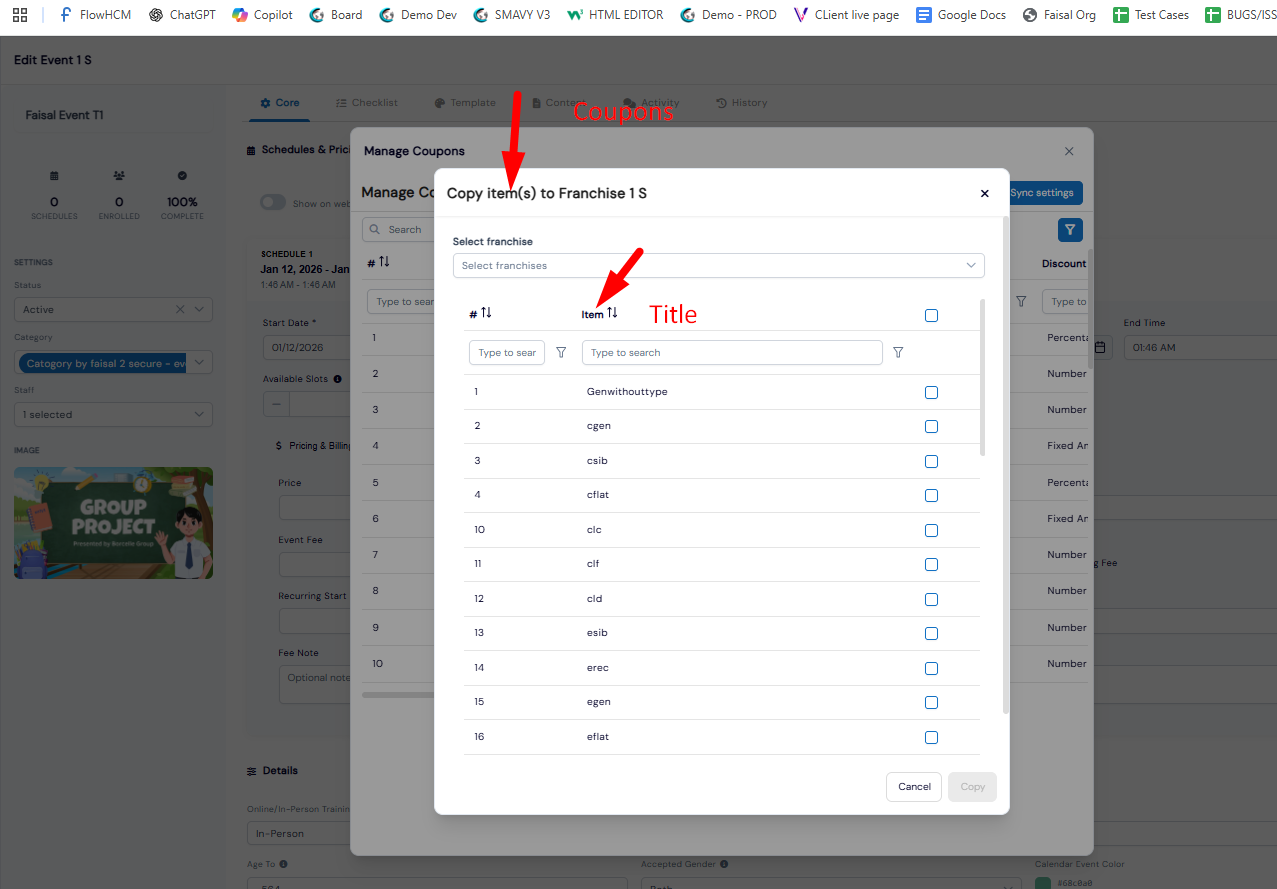Click the copy dialog vertical scrollbar
The width and height of the screenshot is (1277, 889).
[984, 377]
